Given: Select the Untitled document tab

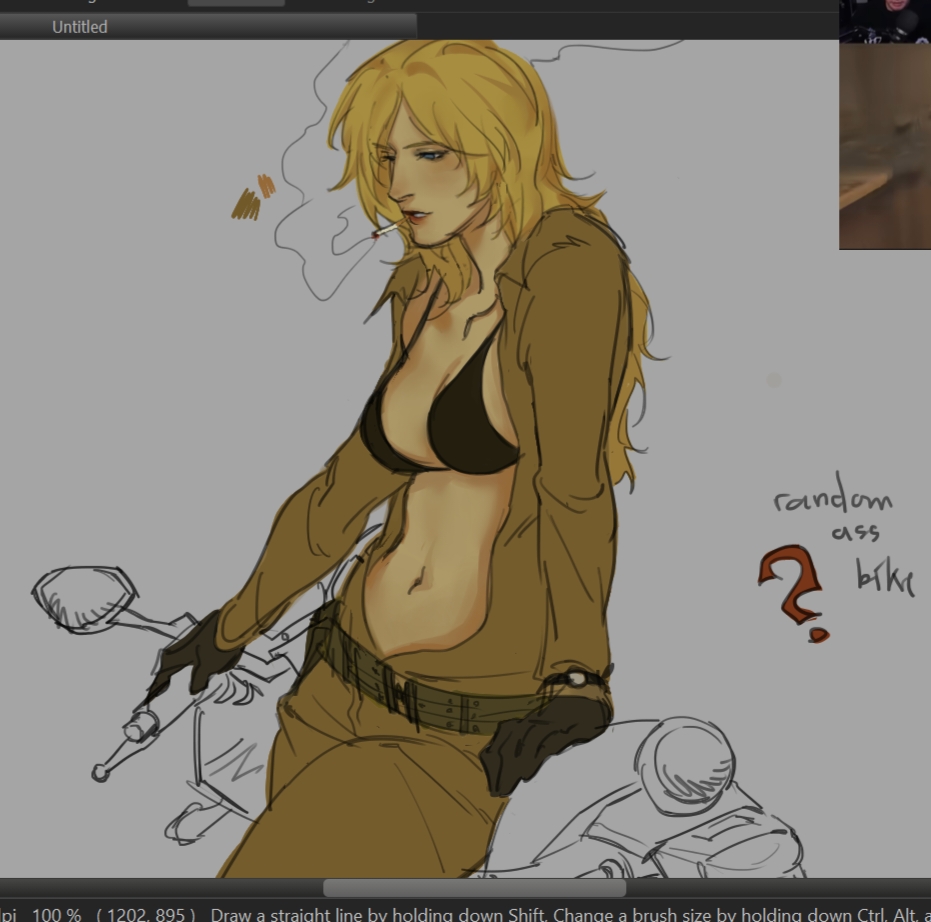Looking at the screenshot, I should coord(80,27).
